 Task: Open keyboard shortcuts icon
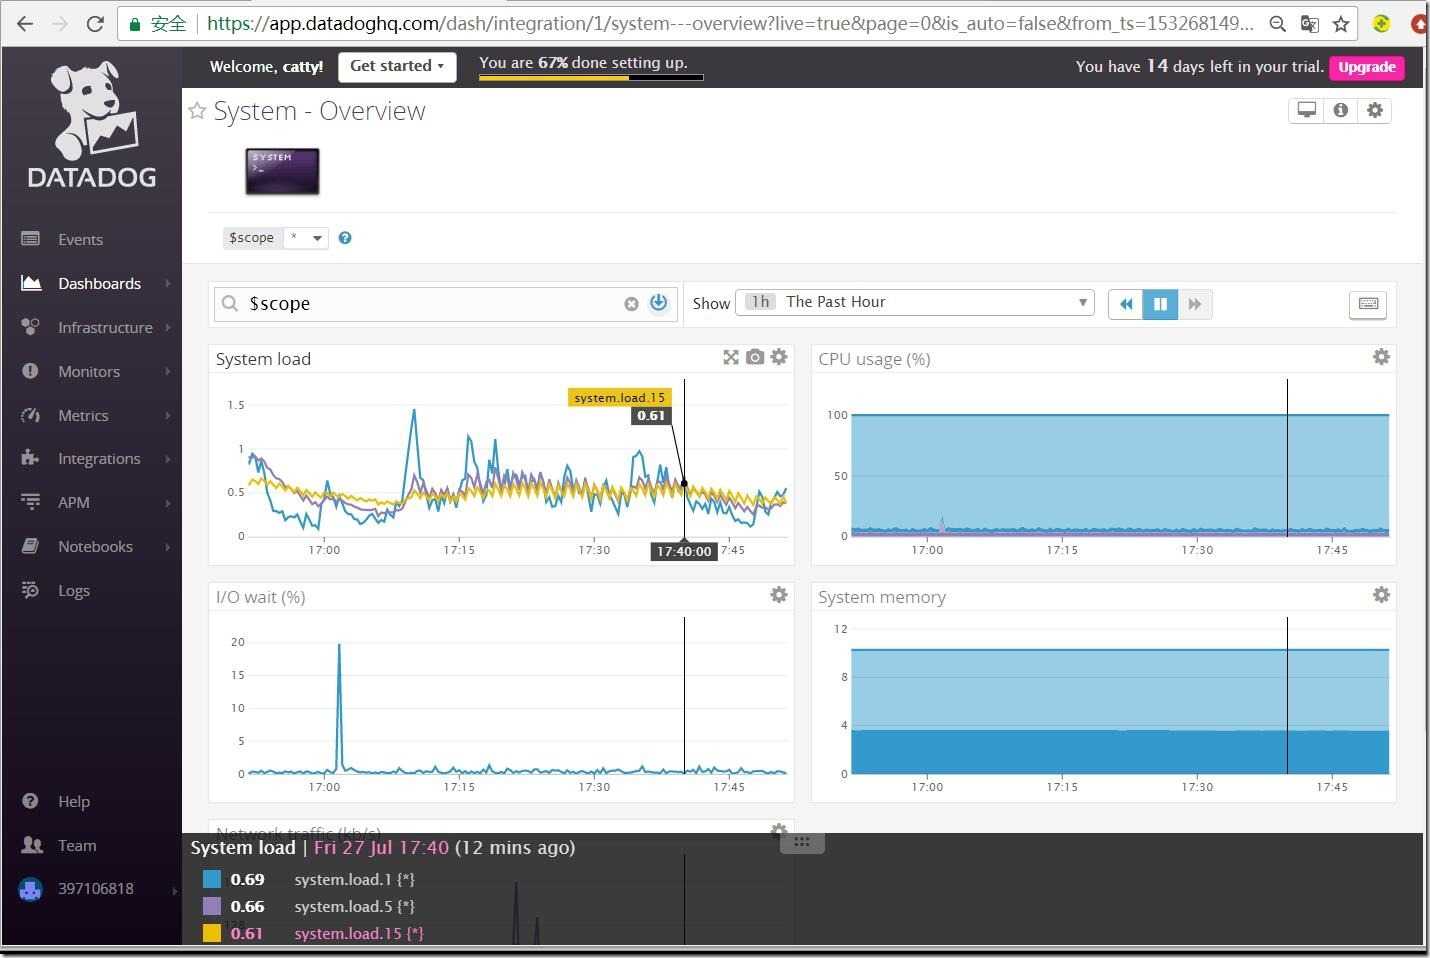(1368, 304)
